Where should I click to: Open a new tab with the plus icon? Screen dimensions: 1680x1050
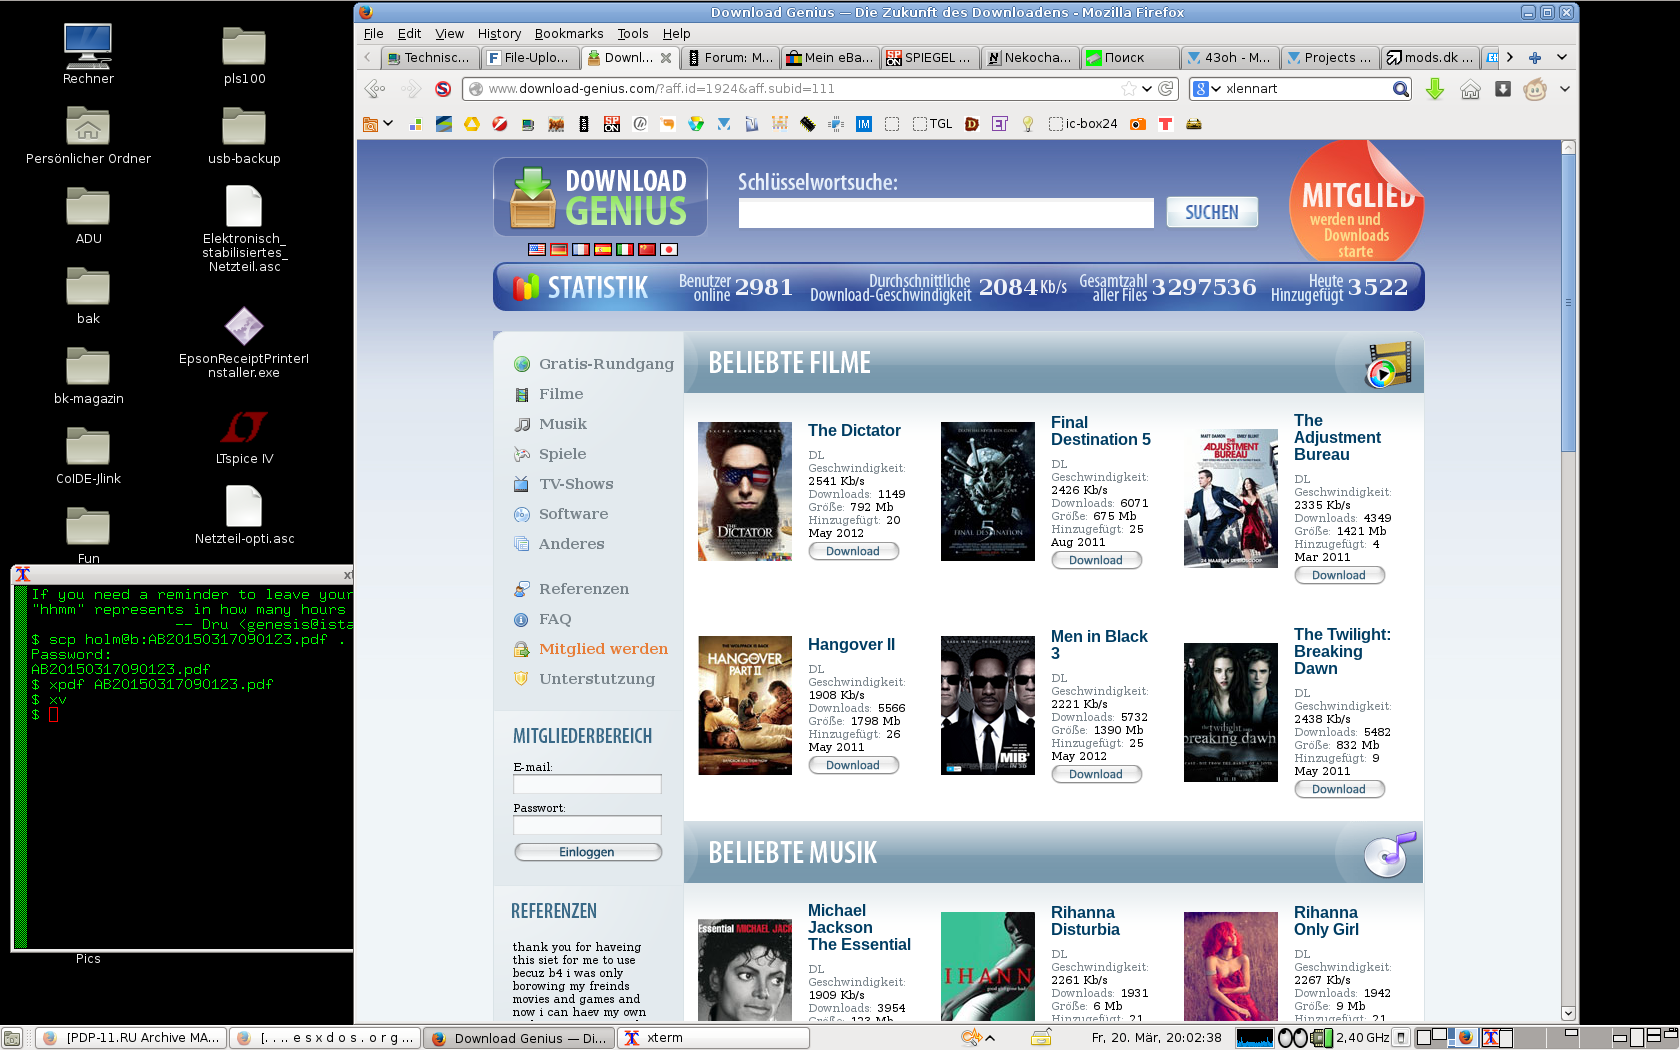(x=1535, y=57)
